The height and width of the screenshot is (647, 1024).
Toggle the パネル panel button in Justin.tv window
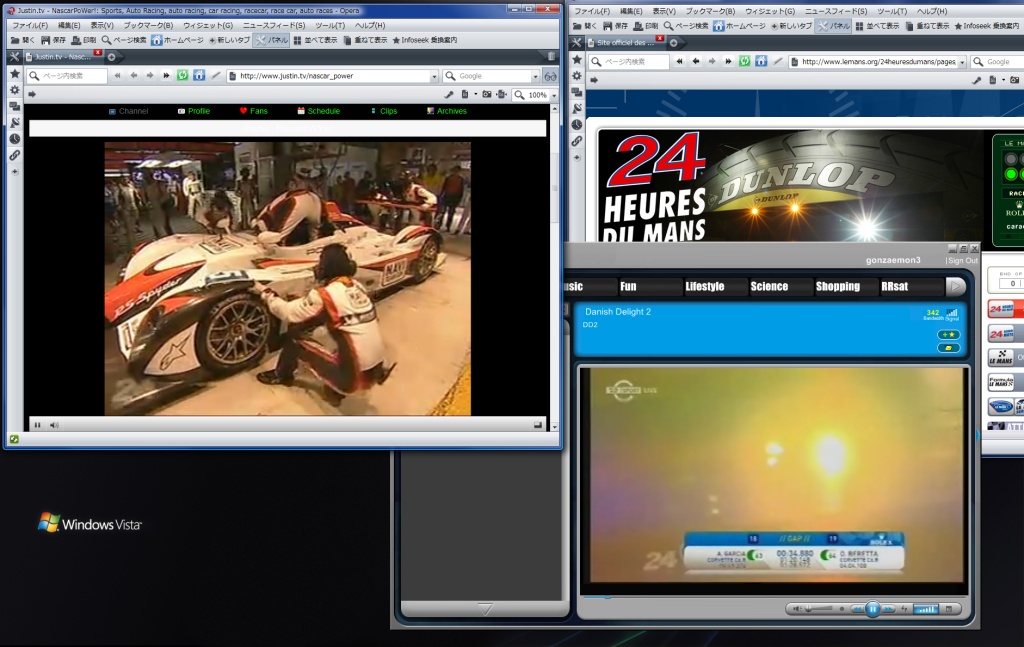click(272, 40)
